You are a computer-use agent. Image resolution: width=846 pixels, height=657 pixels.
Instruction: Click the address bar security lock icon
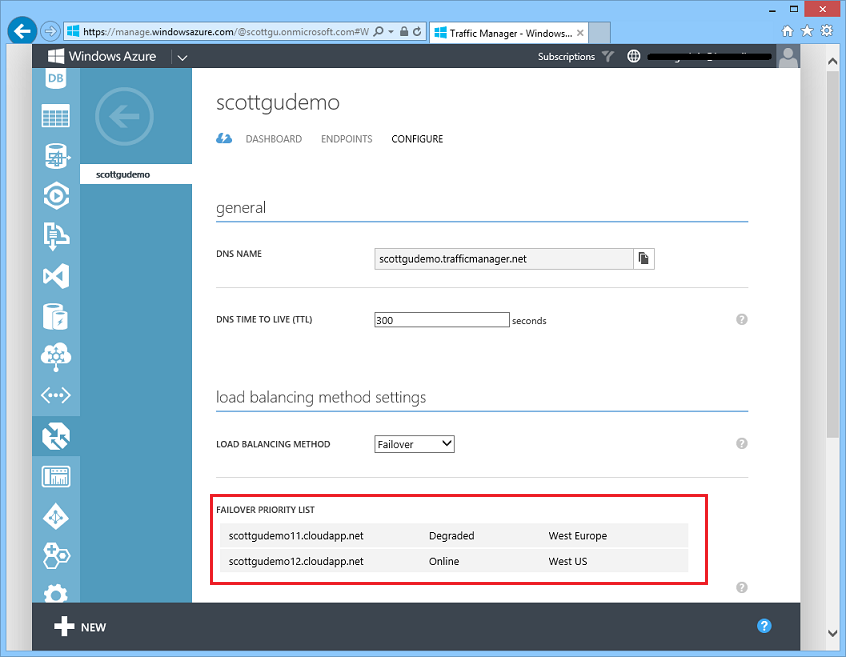[404, 31]
